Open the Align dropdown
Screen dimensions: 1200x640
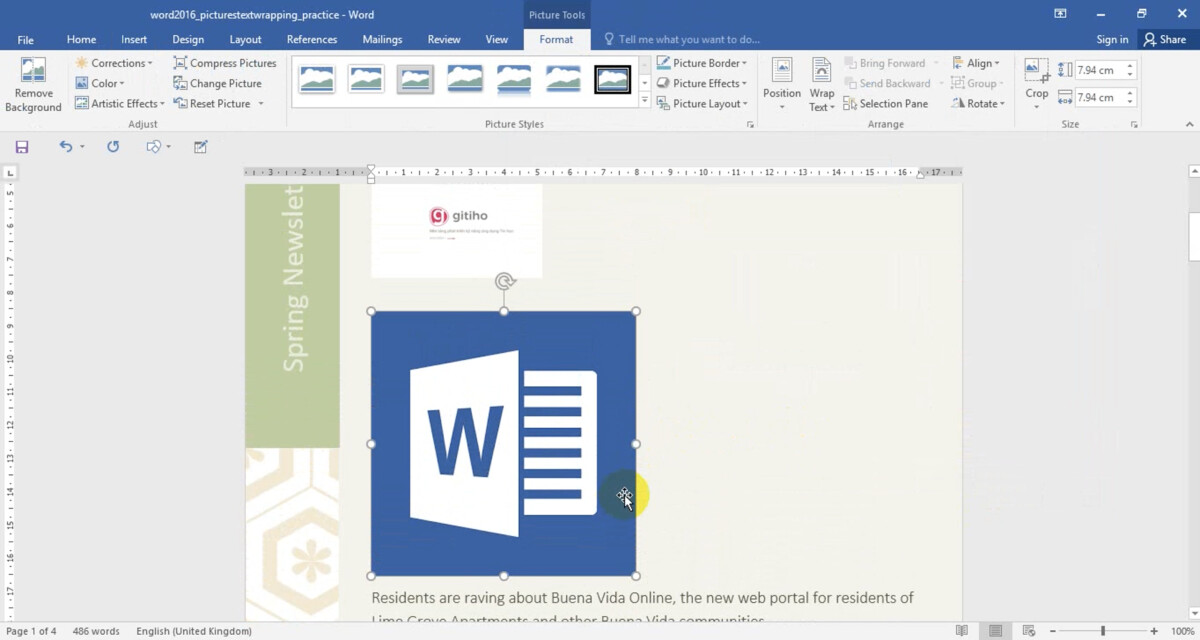(x=976, y=63)
